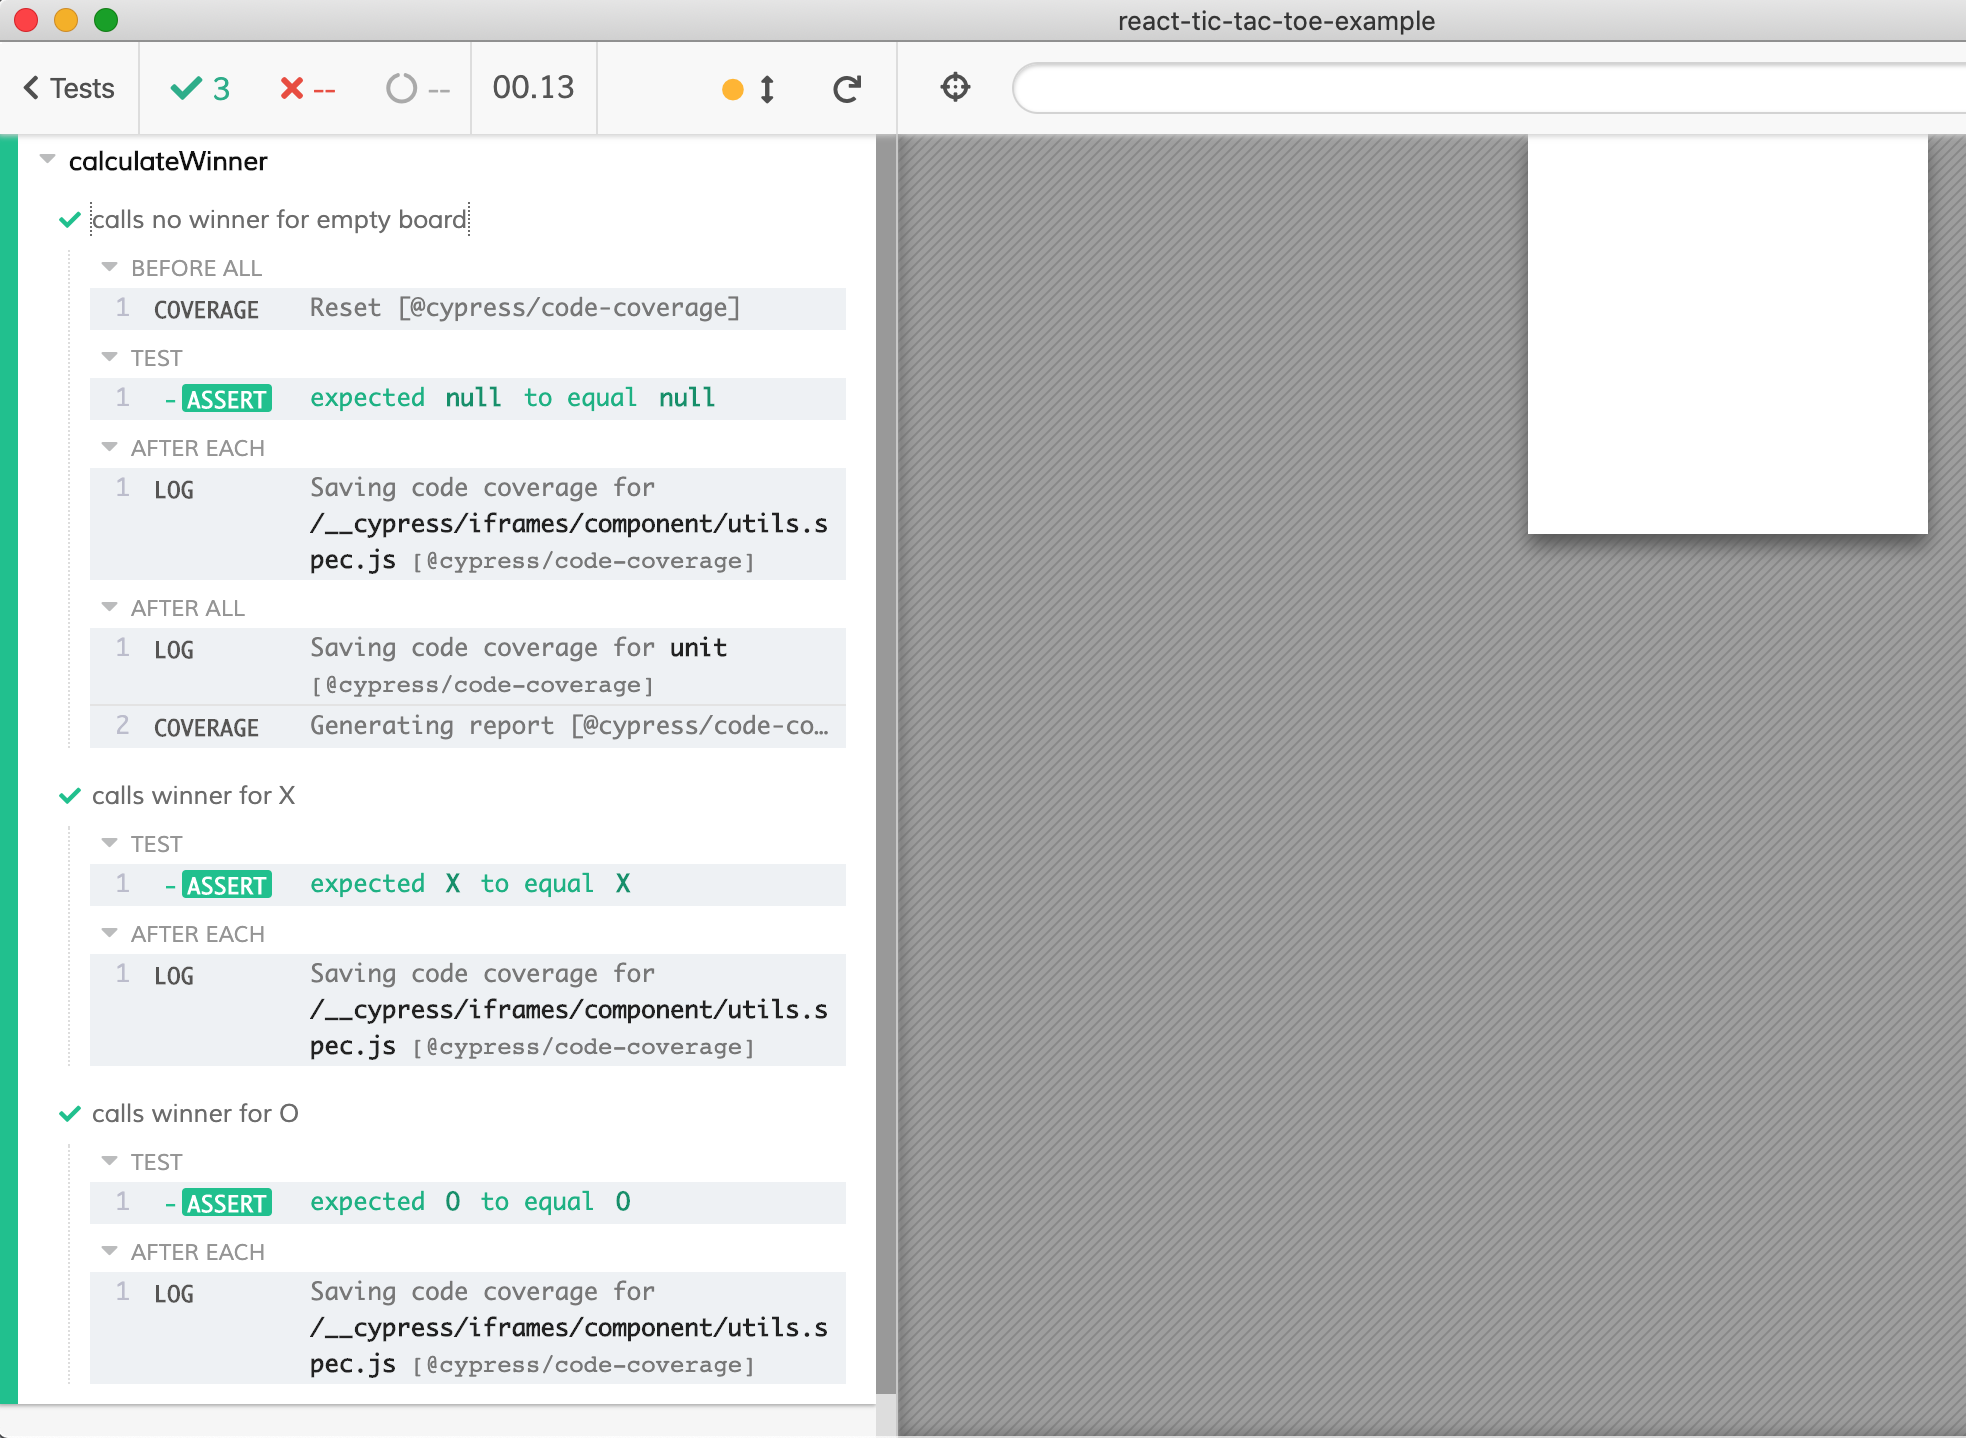The width and height of the screenshot is (1966, 1438).
Task: Click the orange status dot indicator
Action: tap(733, 90)
